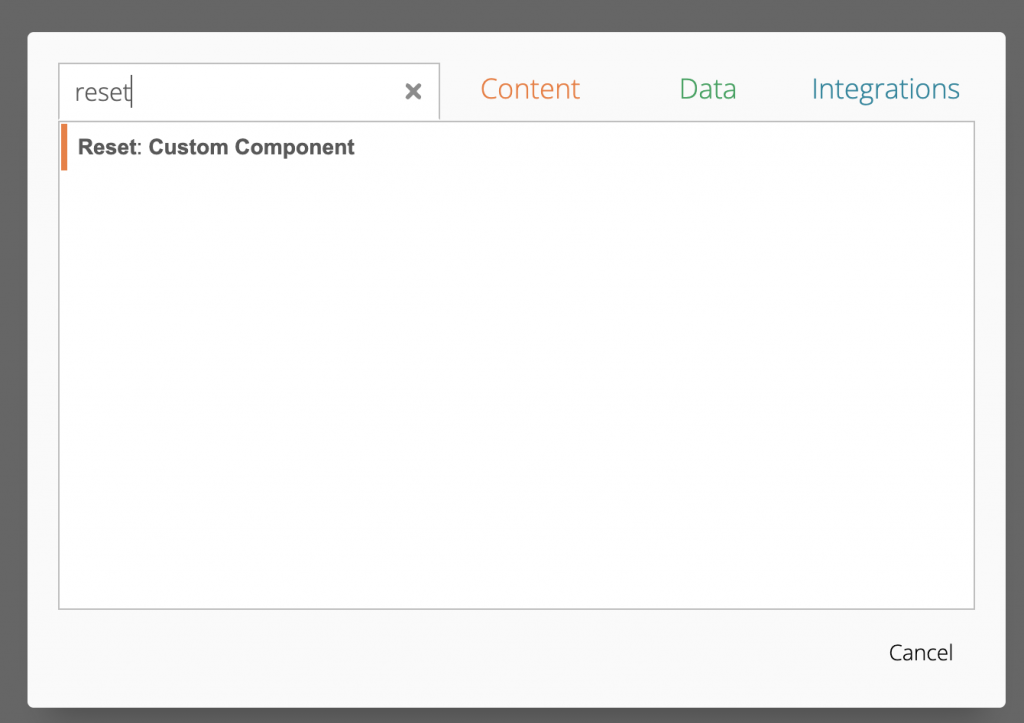
Task: Click the orange marker beside Reset result
Action: [x=64, y=147]
